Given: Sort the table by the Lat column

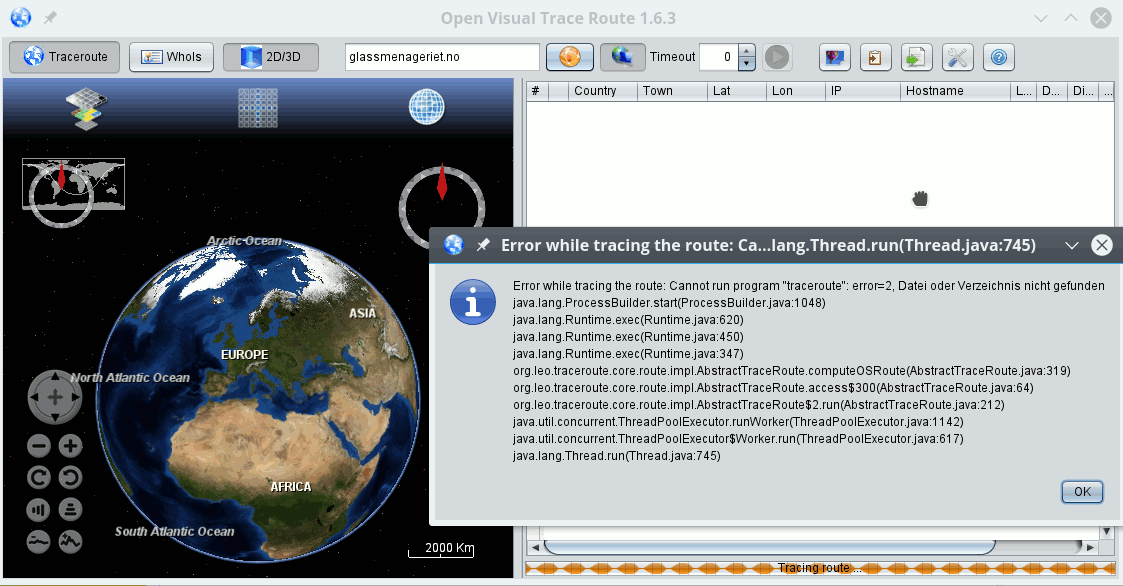Looking at the screenshot, I should click(x=736, y=91).
